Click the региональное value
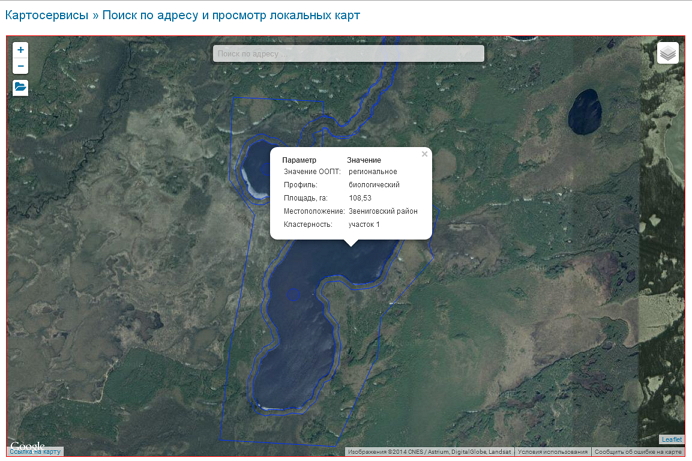Image resolution: width=692 pixels, height=461 pixels. tap(372, 172)
